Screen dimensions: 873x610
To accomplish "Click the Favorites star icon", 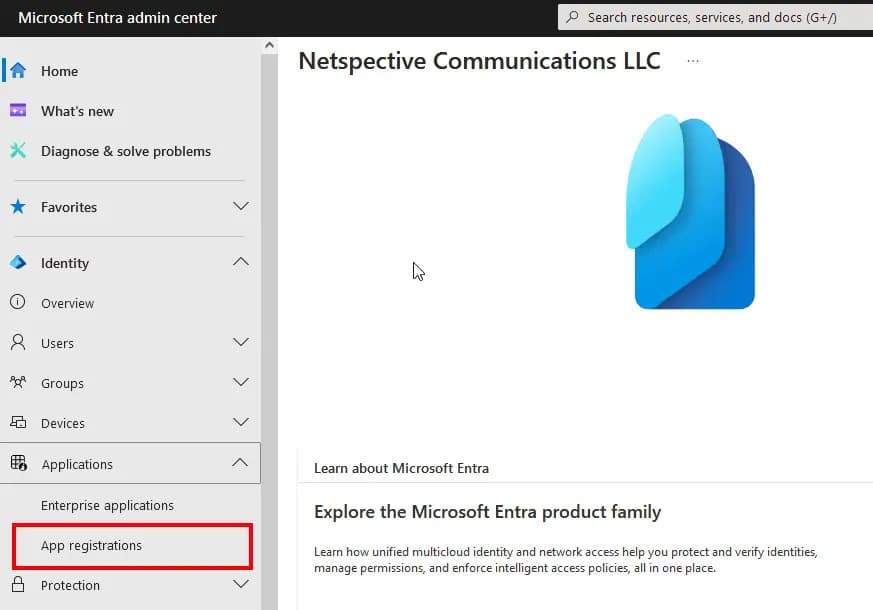I will click(18, 207).
